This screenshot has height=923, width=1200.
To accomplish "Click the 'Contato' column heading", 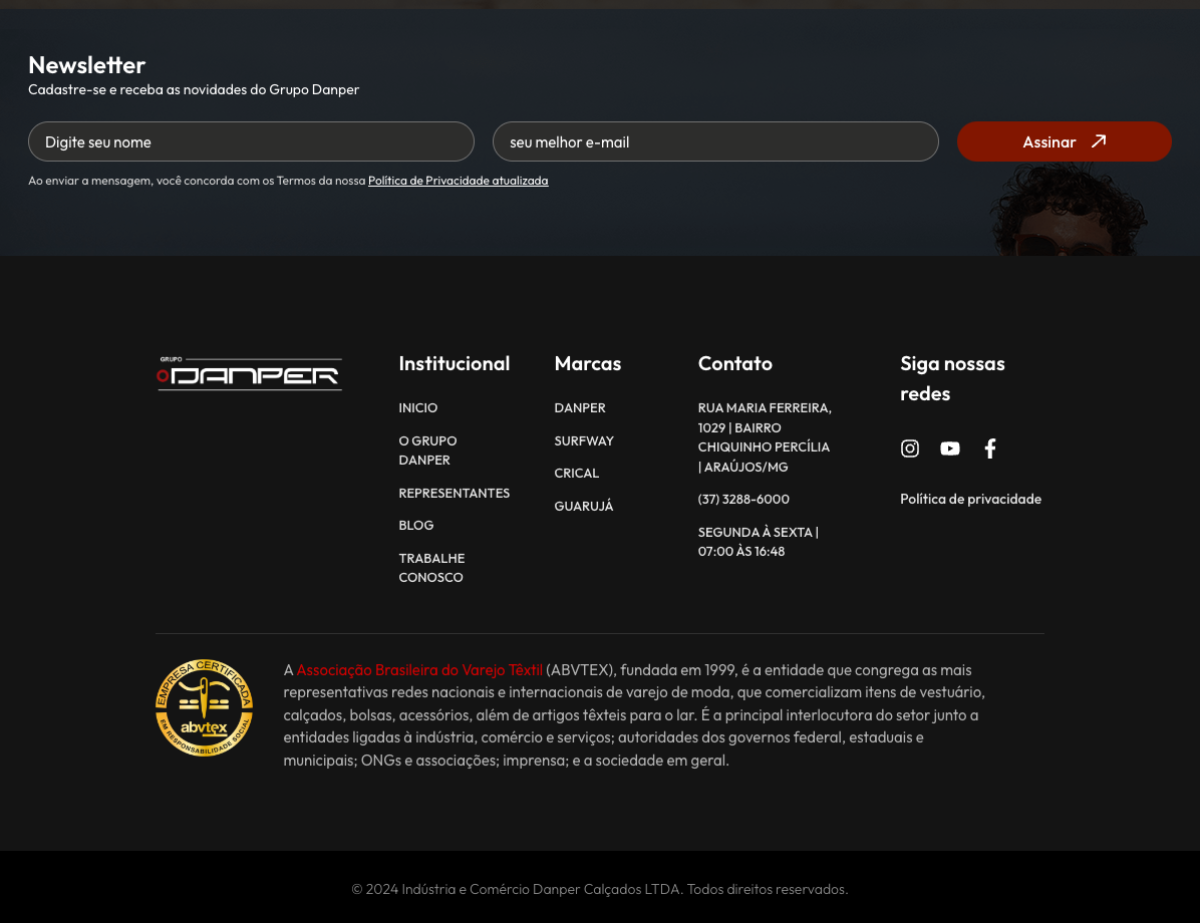I will click(735, 363).
